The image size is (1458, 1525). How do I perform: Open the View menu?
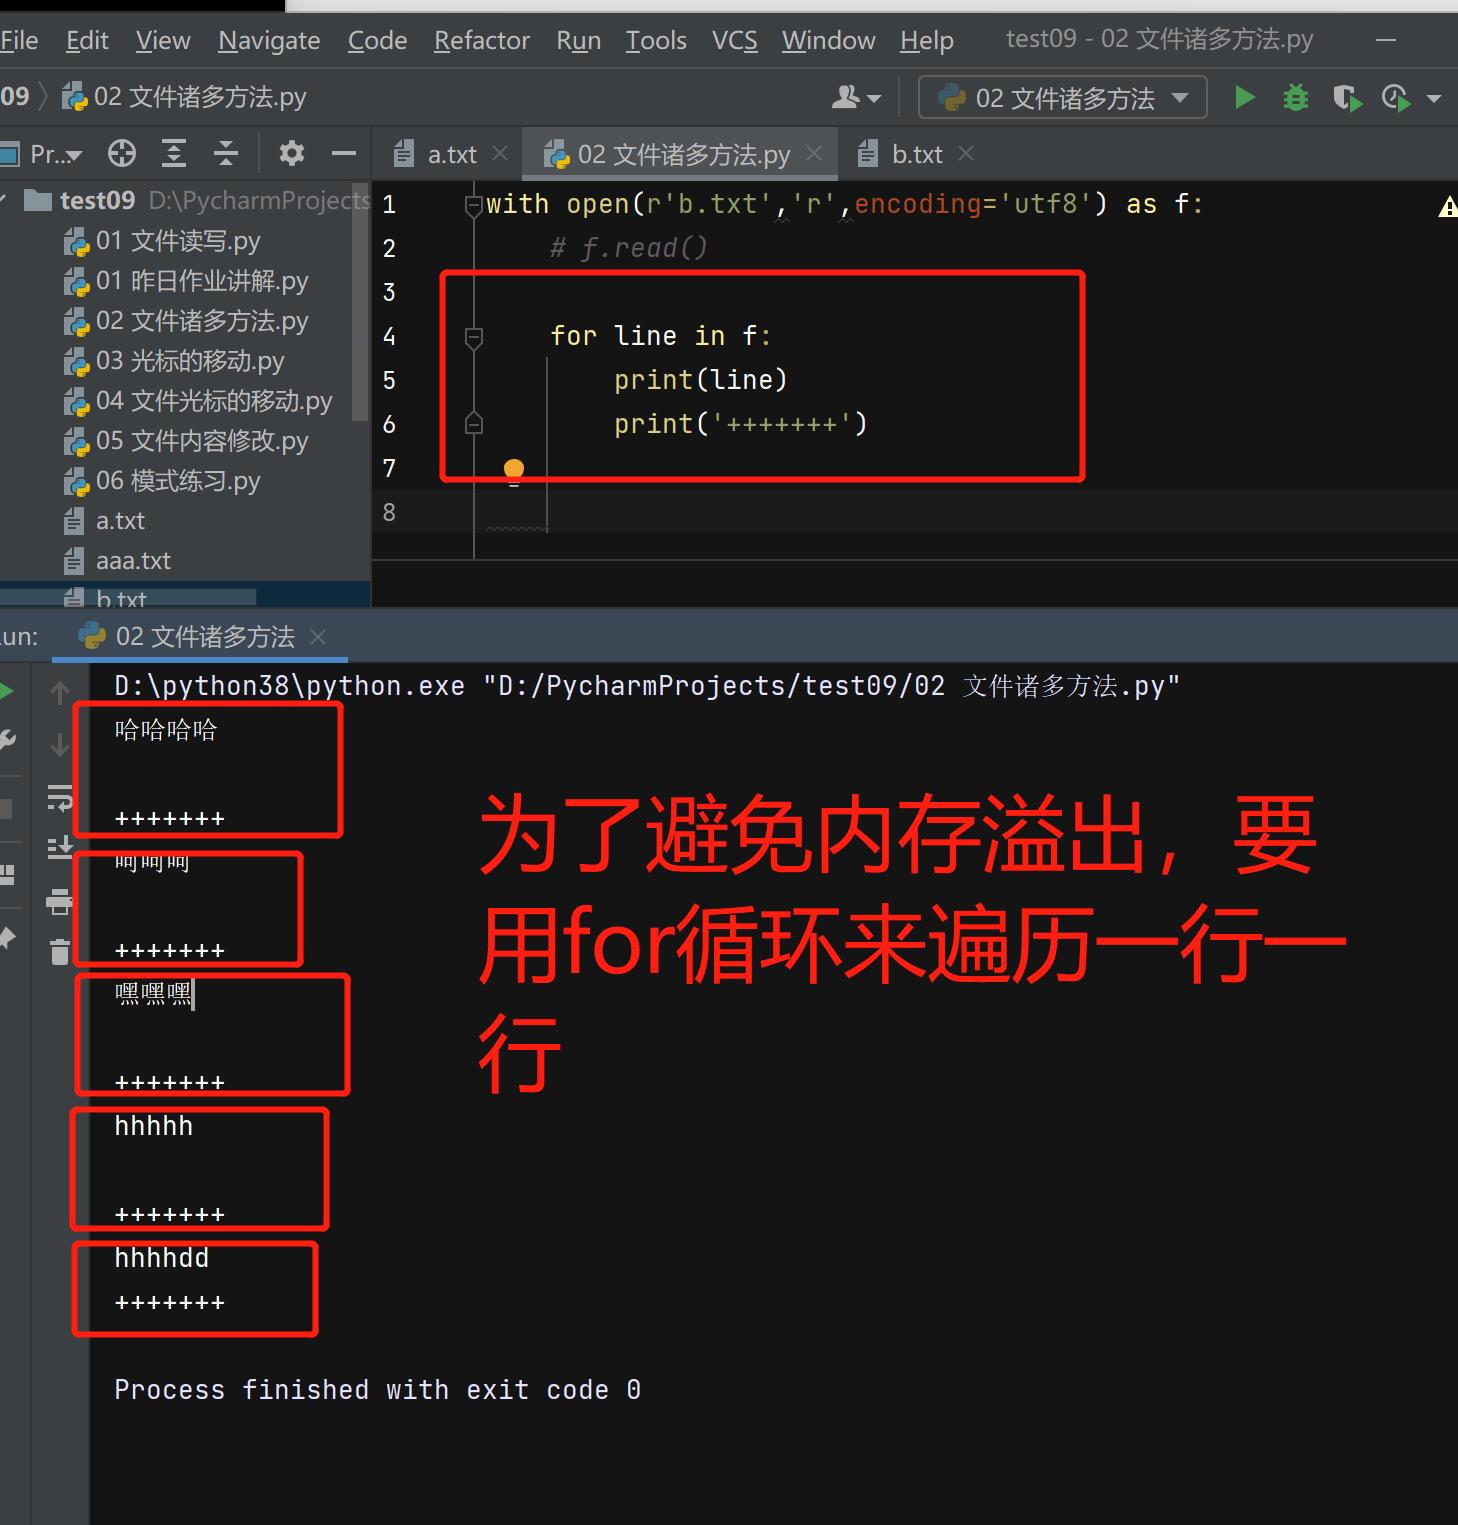(163, 40)
